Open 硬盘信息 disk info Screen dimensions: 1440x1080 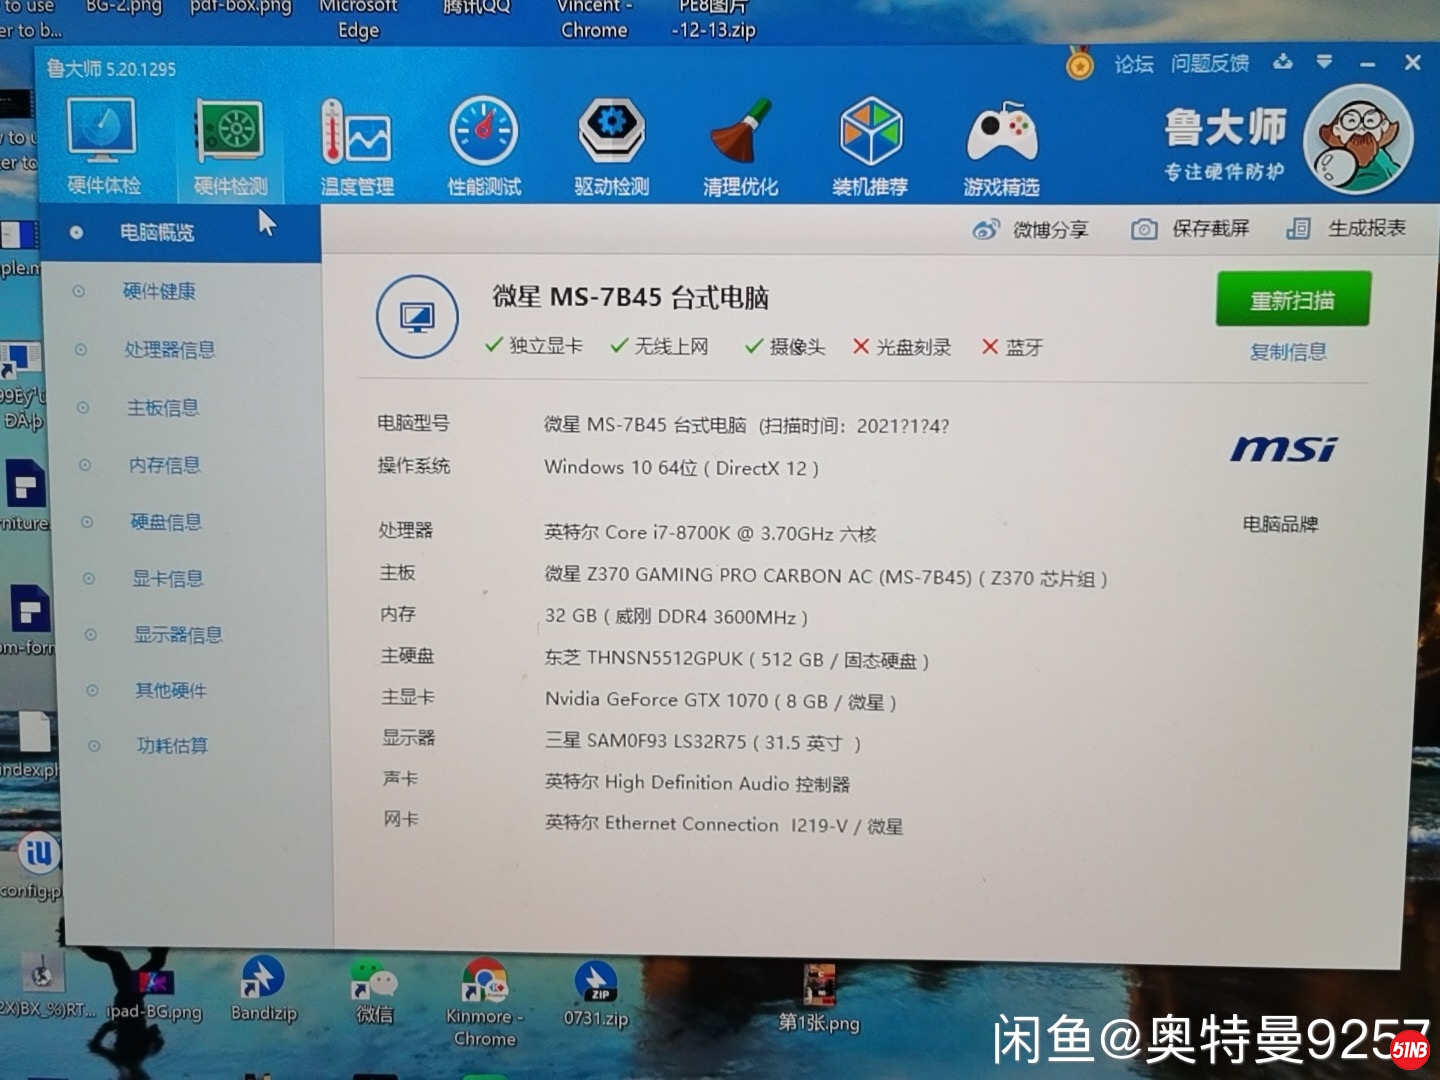click(x=166, y=522)
